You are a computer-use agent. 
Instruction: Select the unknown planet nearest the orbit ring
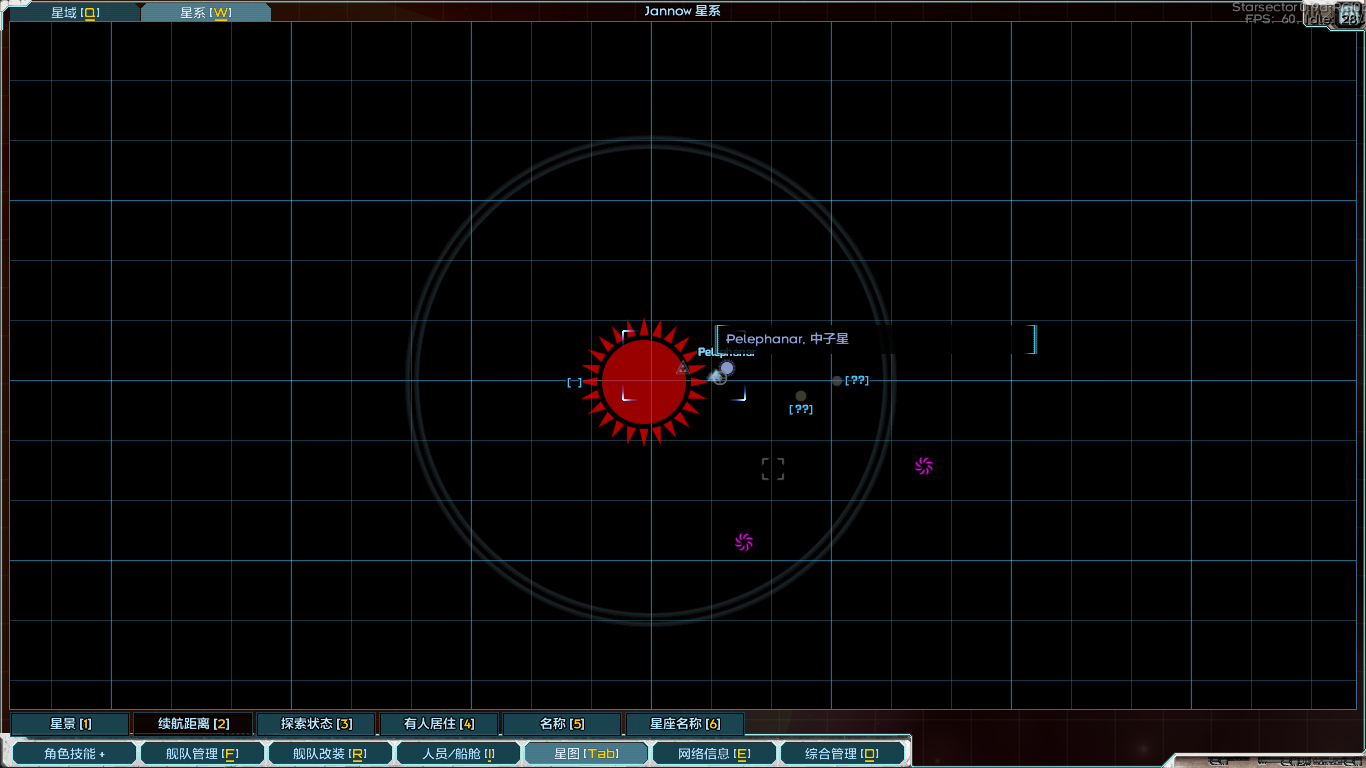(837, 381)
